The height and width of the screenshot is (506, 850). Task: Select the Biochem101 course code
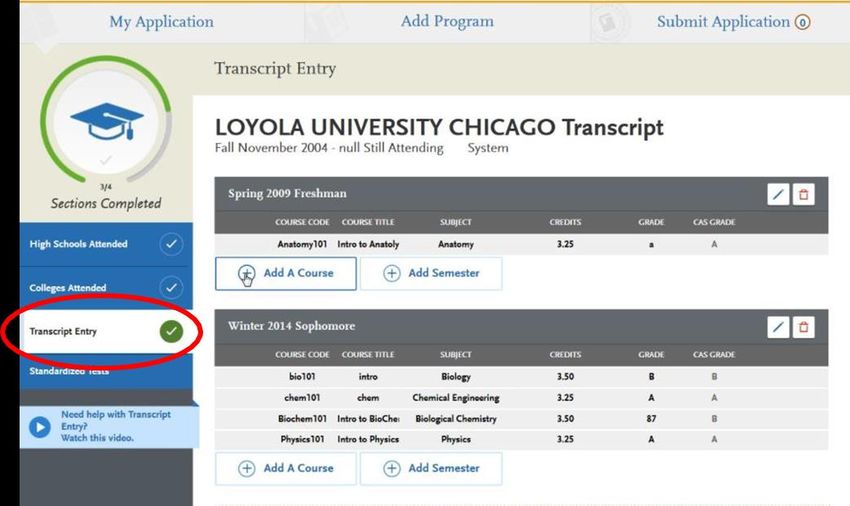(302, 419)
